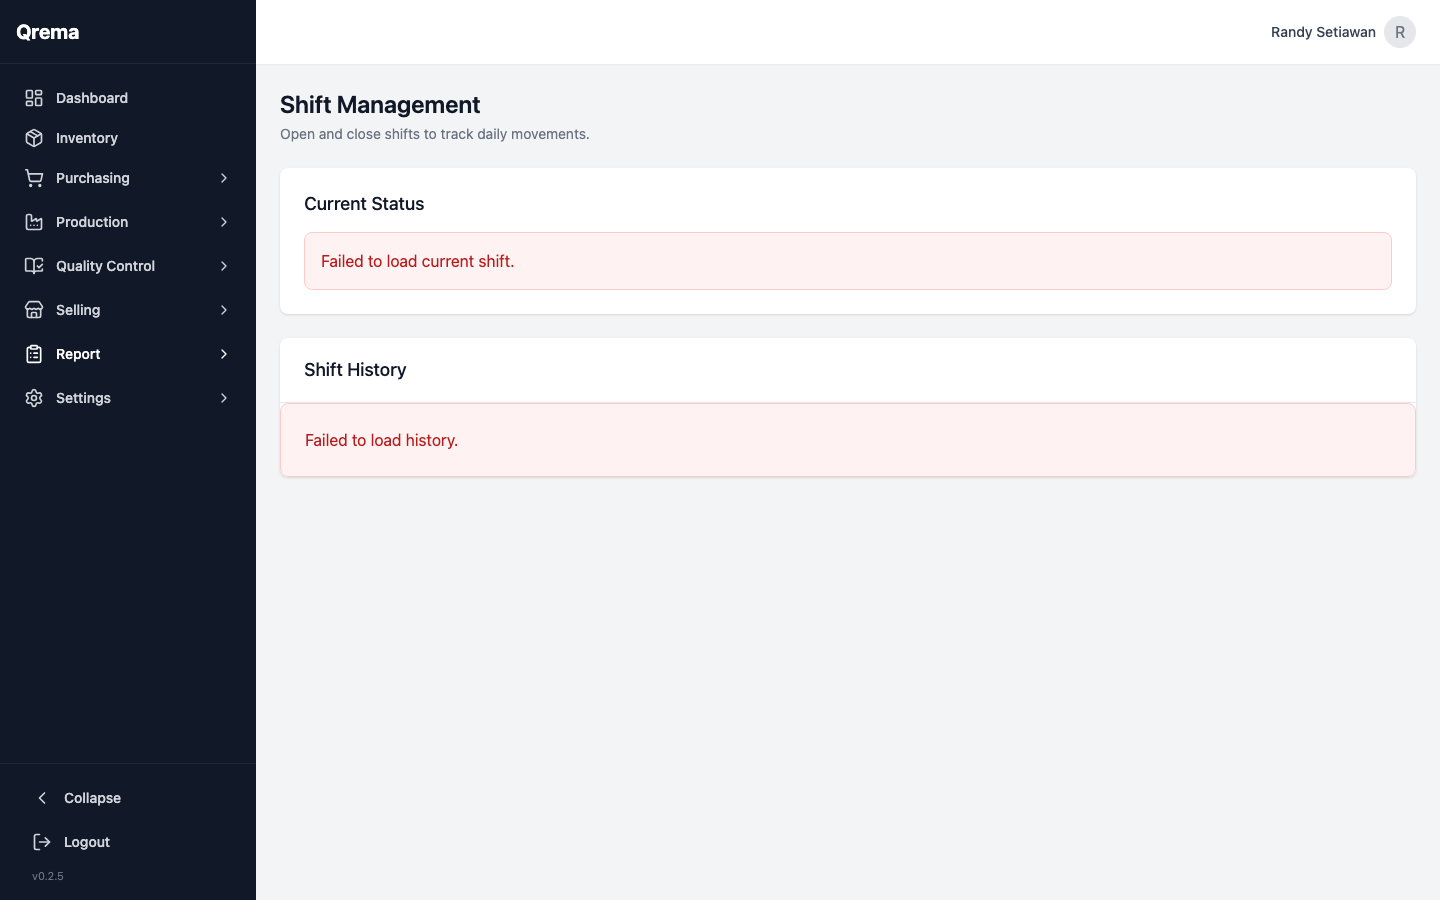Click the Report clipboard icon
This screenshot has width=1440, height=900.
click(33, 353)
